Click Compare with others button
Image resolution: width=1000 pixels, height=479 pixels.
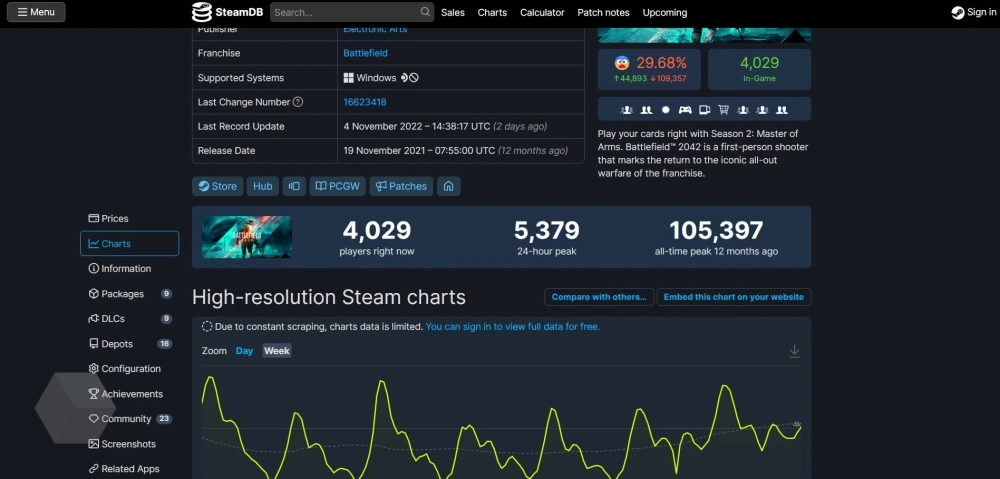point(600,297)
